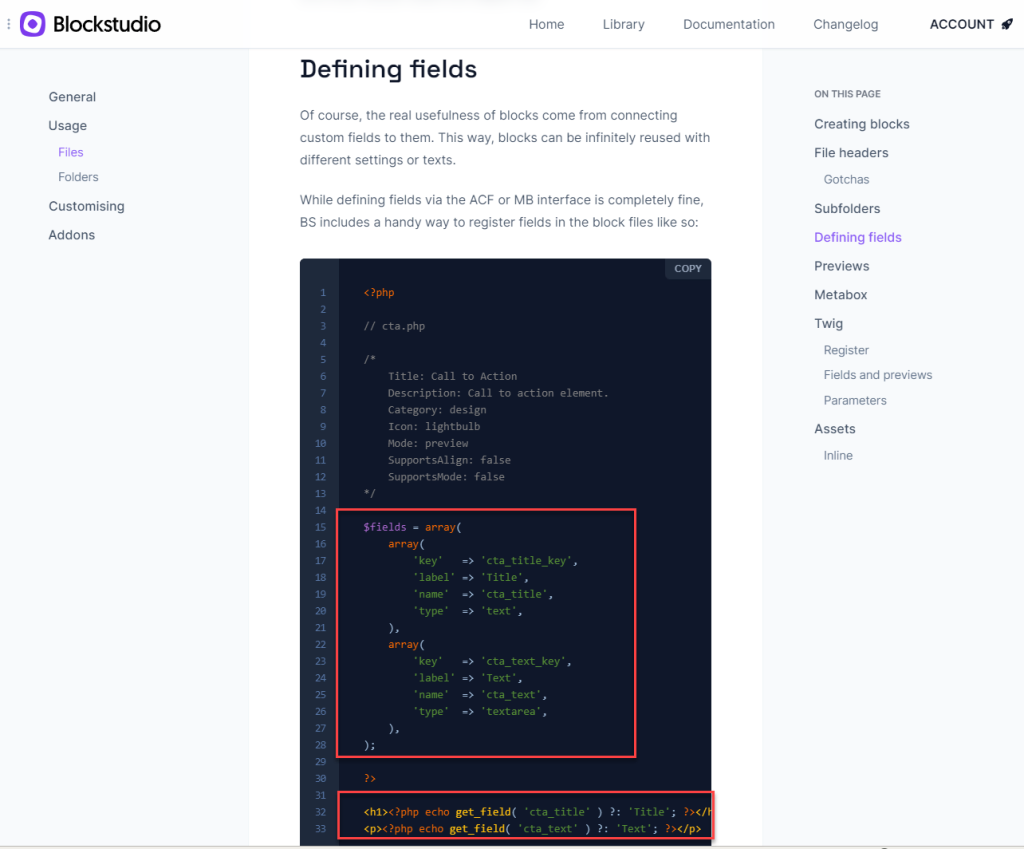Screen dimensions: 1024x849
Task: Click code line 'Description: Call to action element.'
Action: [498, 393]
